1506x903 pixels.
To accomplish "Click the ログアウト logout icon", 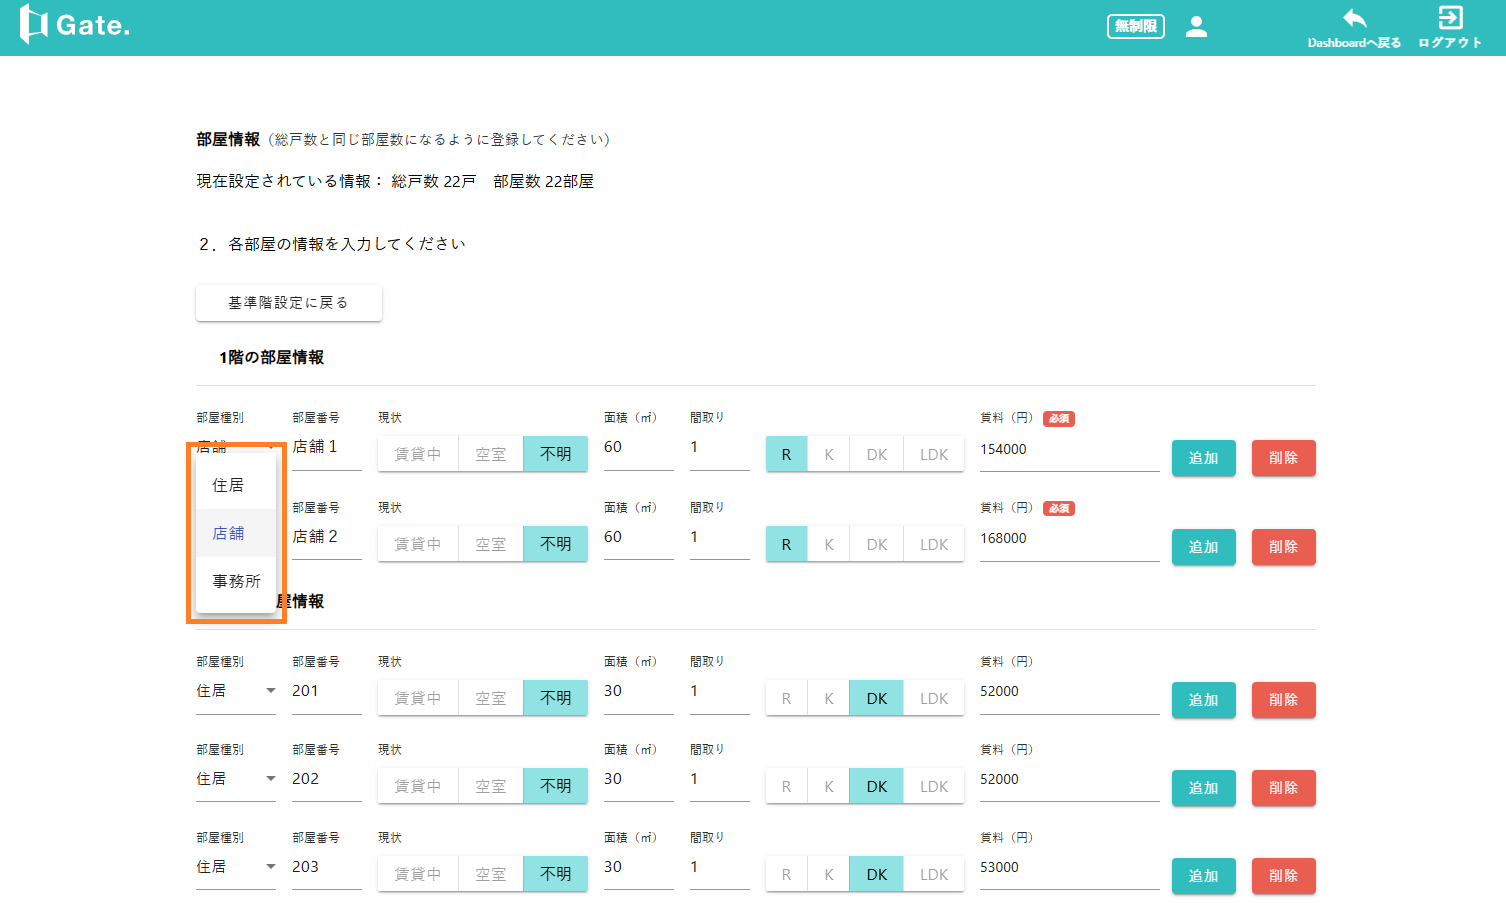I will click(1450, 19).
